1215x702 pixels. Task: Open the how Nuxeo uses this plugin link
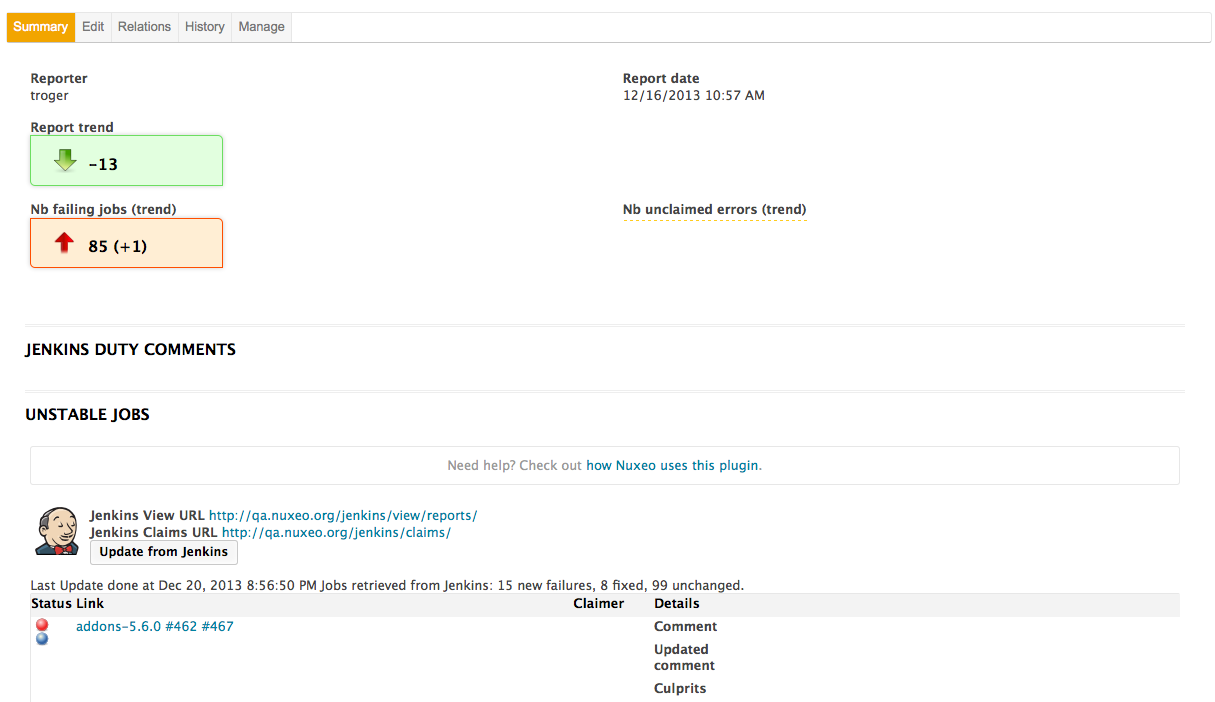(x=672, y=465)
